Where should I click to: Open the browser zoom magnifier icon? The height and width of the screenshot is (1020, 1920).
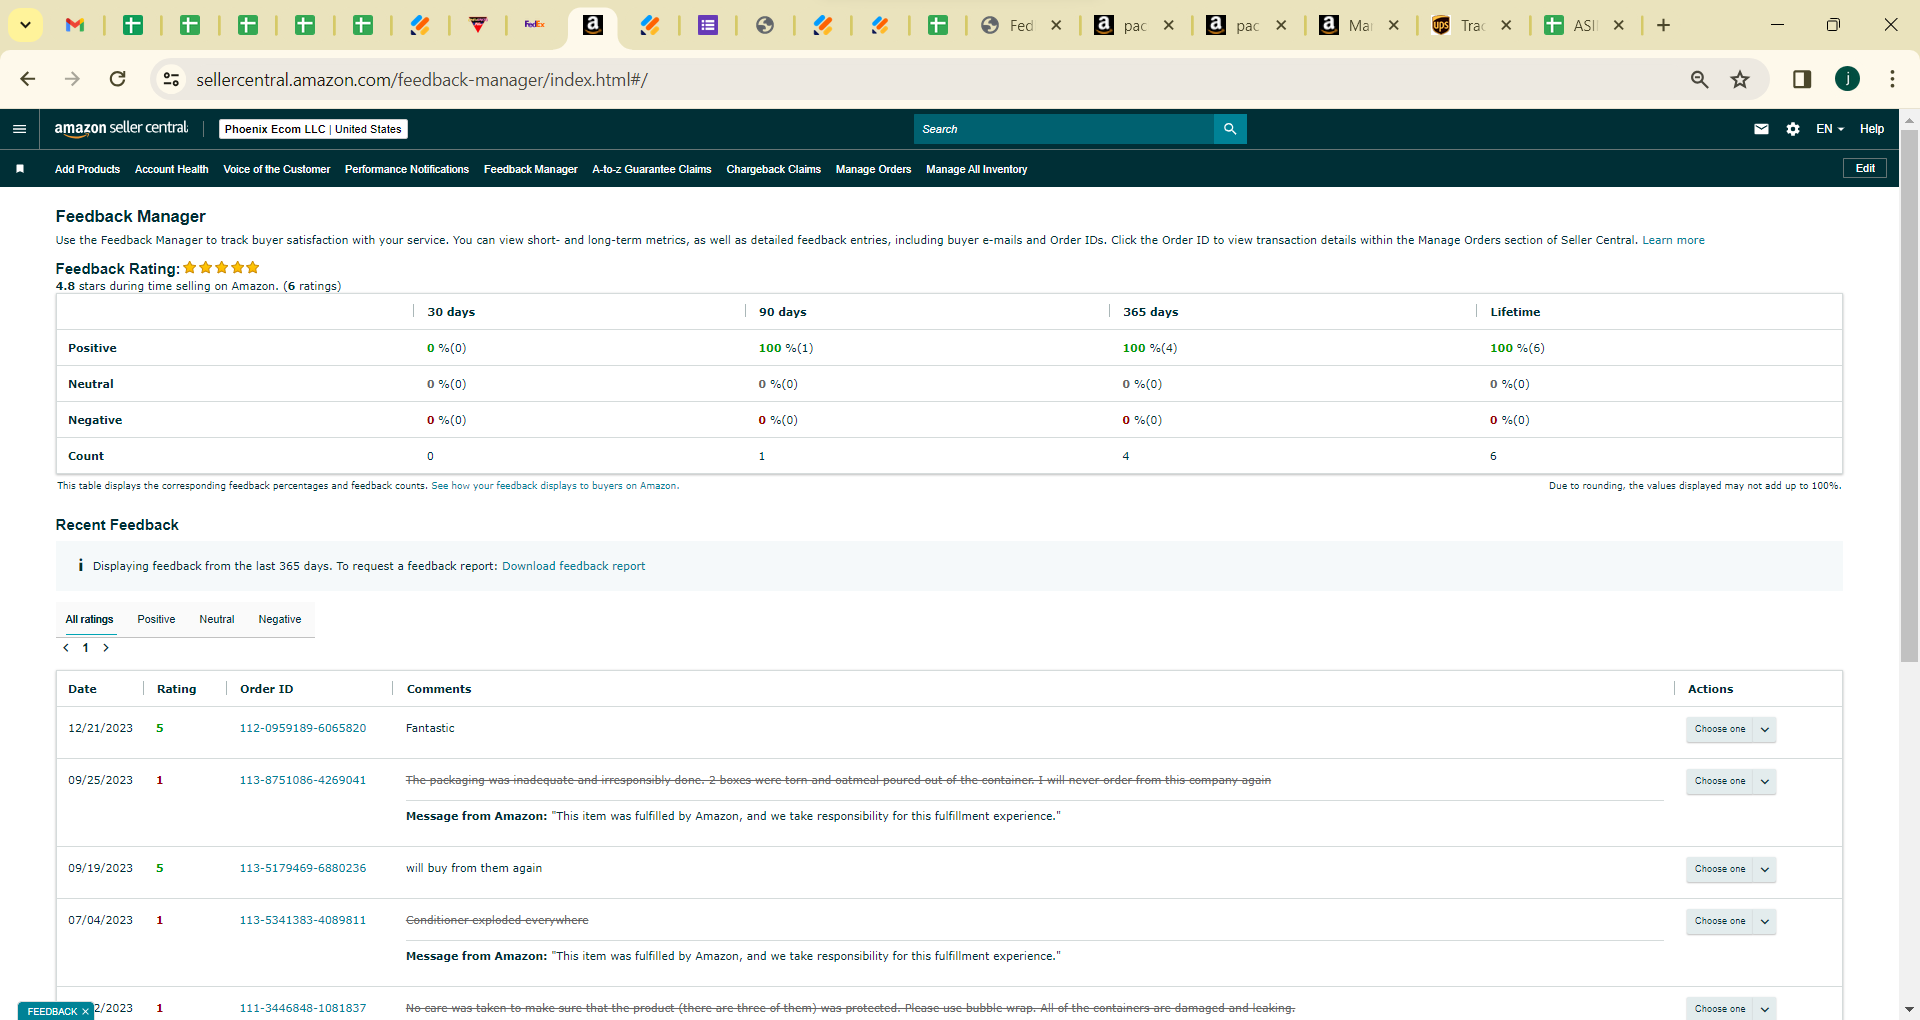(1699, 79)
